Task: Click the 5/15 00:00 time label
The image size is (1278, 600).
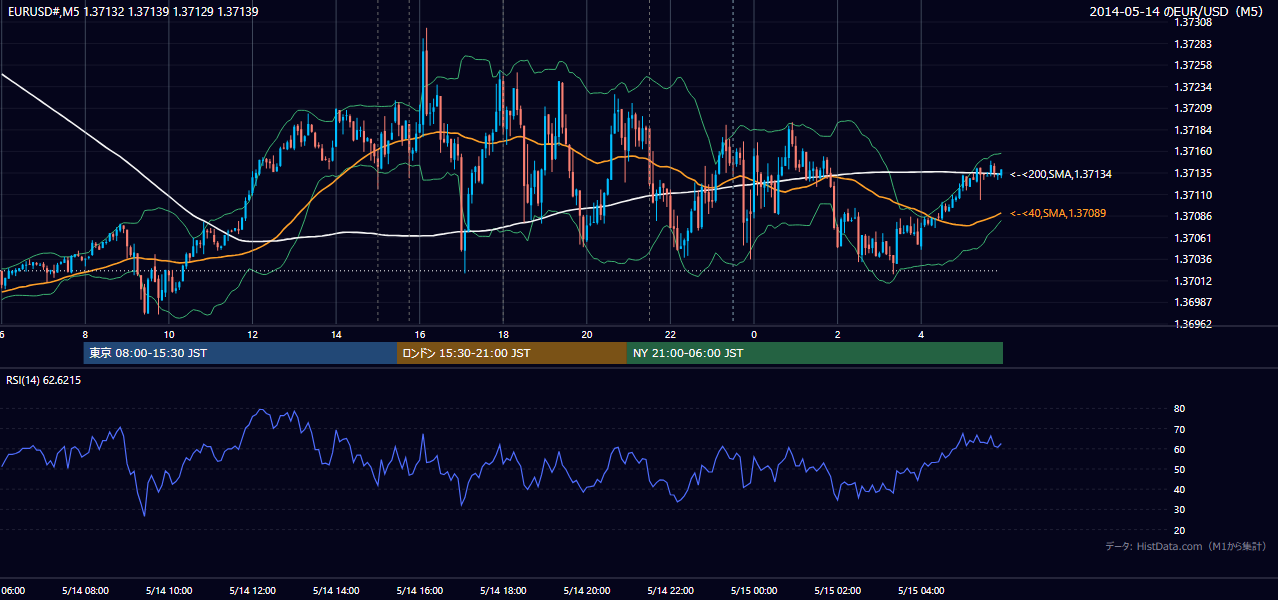Action: pyautogui.click(x=754, y=591)
